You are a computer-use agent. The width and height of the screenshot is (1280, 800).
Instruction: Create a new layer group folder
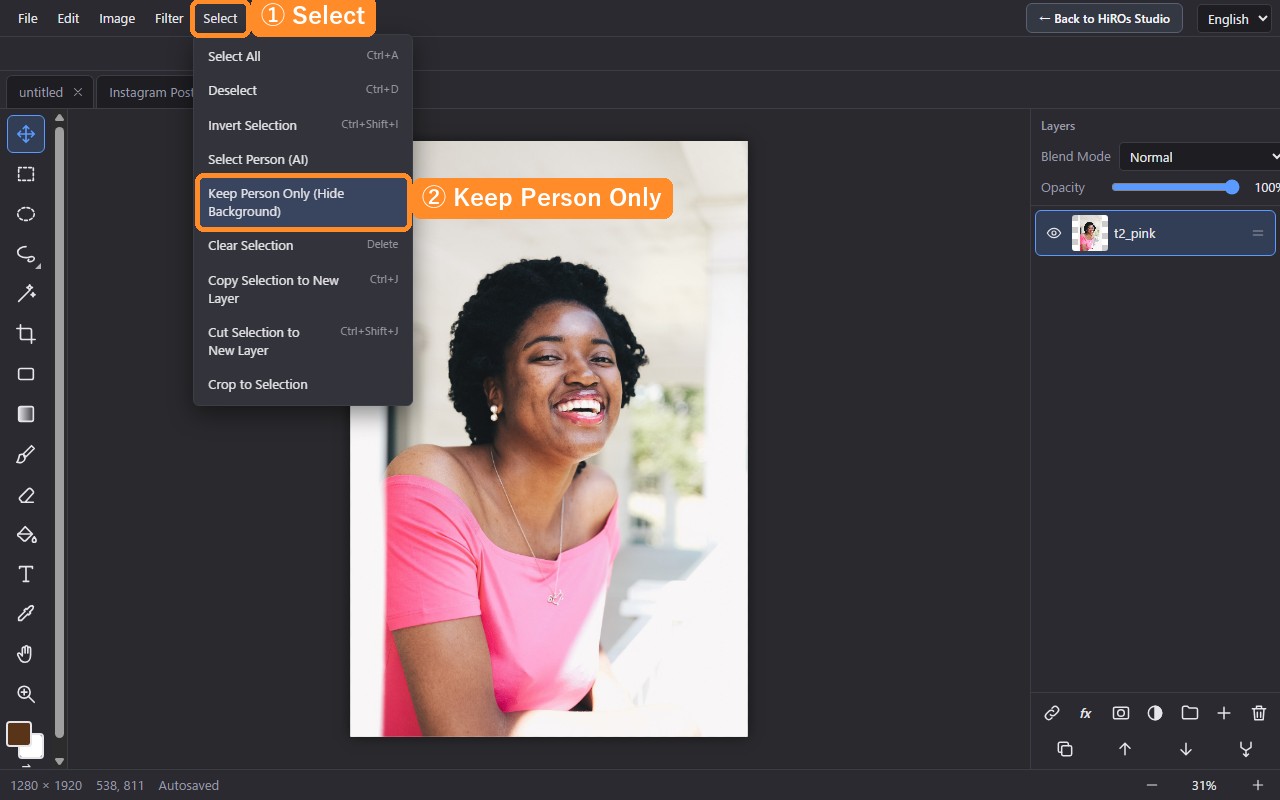click(x=1190, y=713)
